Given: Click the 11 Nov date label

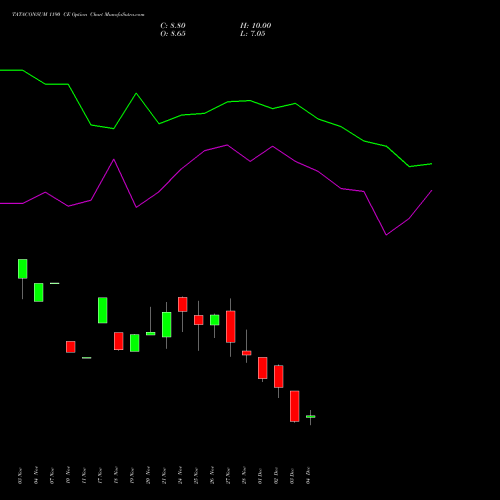Looking at the screenshot, I should [84, 476].
